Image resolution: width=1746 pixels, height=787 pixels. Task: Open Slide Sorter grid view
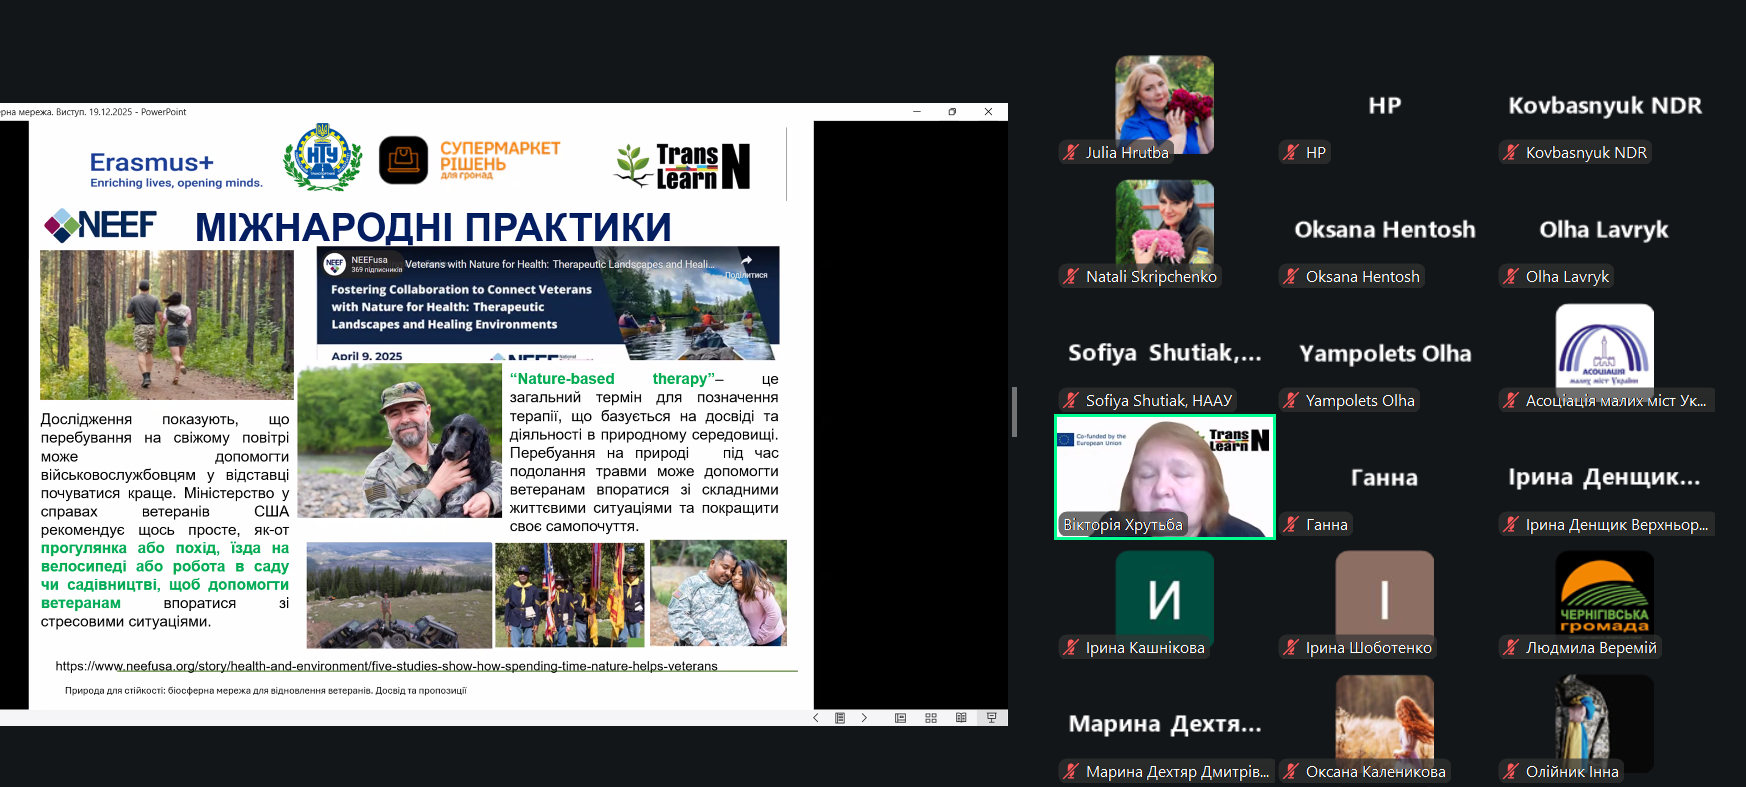tap(931, 718)
